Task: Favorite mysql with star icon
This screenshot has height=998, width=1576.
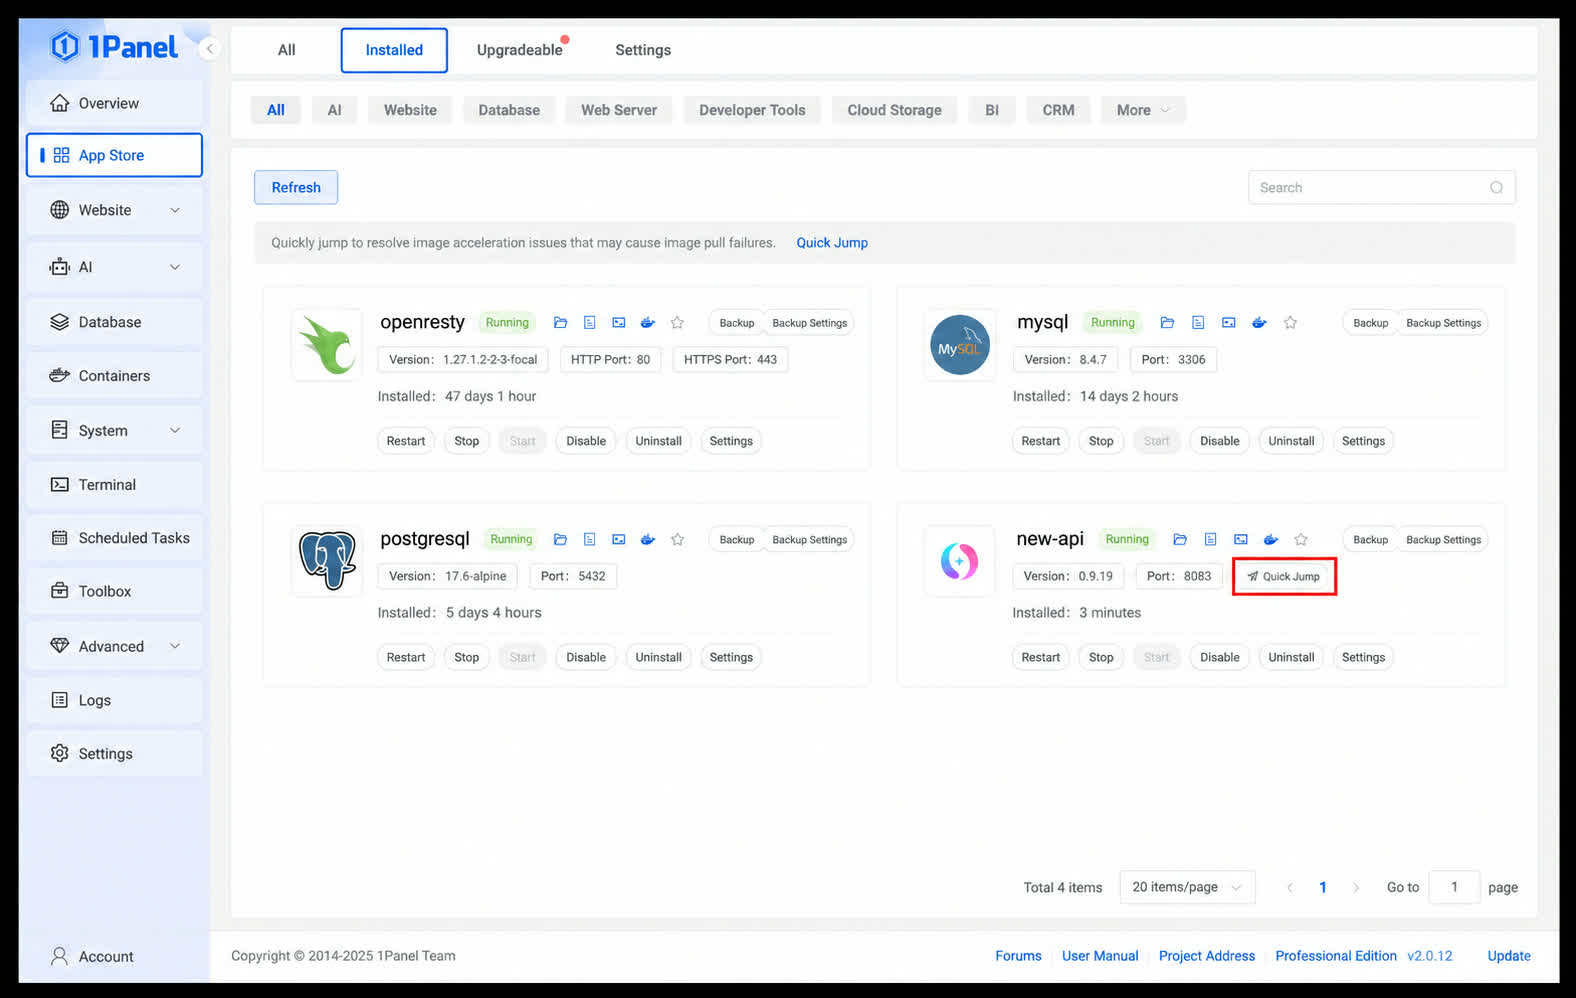Action: click(1290, 323)
